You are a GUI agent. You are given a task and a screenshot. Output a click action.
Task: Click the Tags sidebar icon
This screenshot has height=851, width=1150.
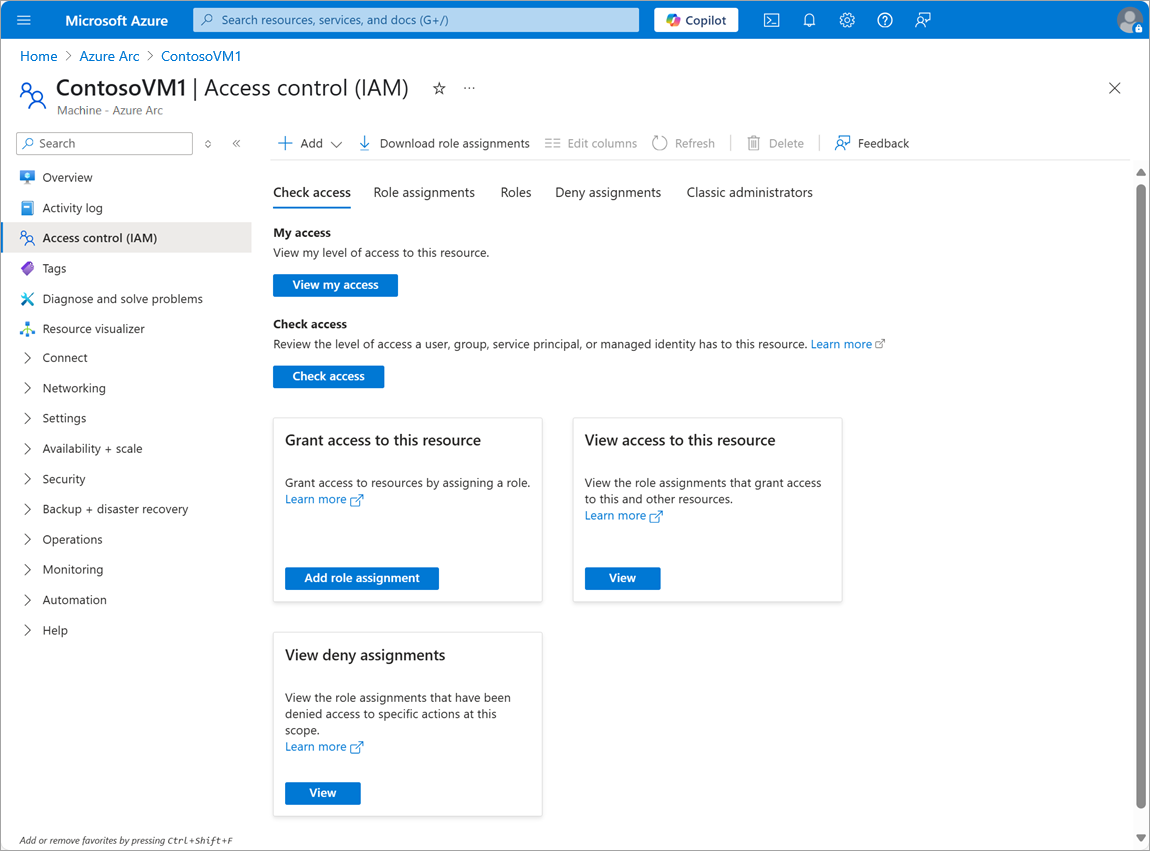pos(27,269)
